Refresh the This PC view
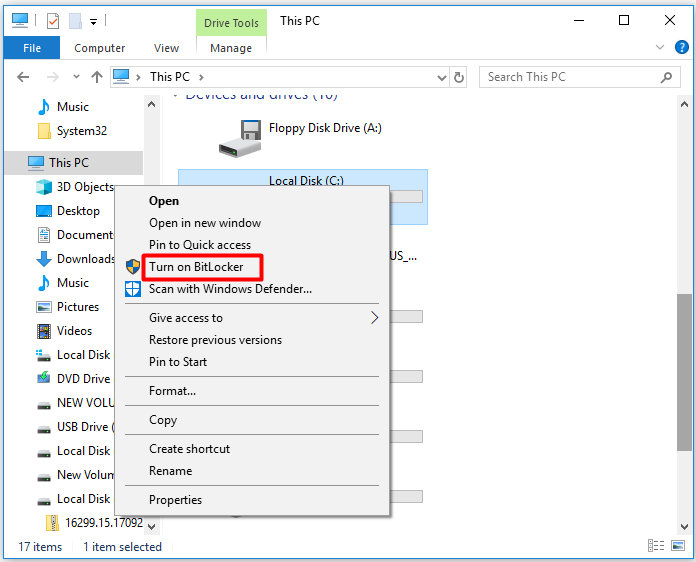This screenshot has width=696, height=562. [459, 78]
